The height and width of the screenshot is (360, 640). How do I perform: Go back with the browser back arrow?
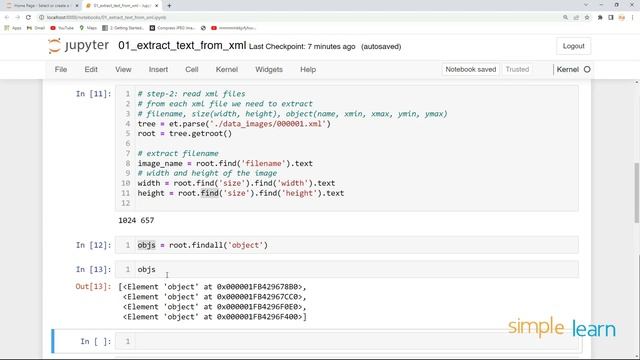coord(7,18)
